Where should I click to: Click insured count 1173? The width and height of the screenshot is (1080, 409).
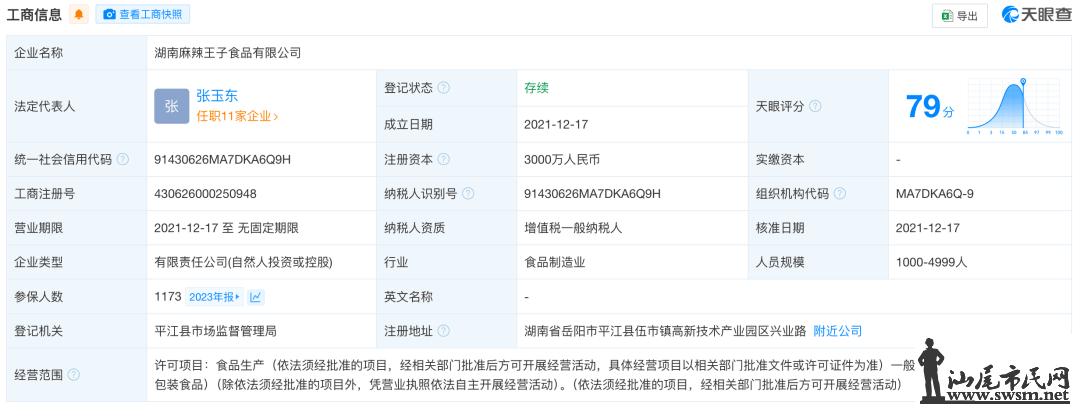click(167, 297)
